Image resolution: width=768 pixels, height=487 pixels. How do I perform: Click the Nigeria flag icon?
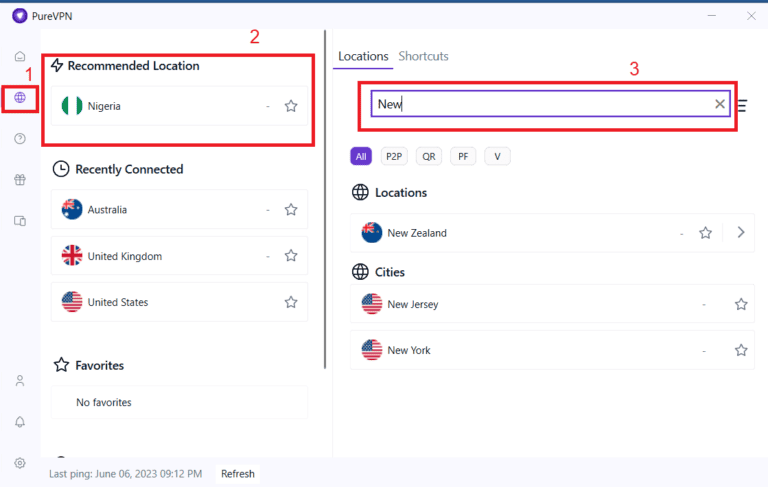(x=72, y=106)
